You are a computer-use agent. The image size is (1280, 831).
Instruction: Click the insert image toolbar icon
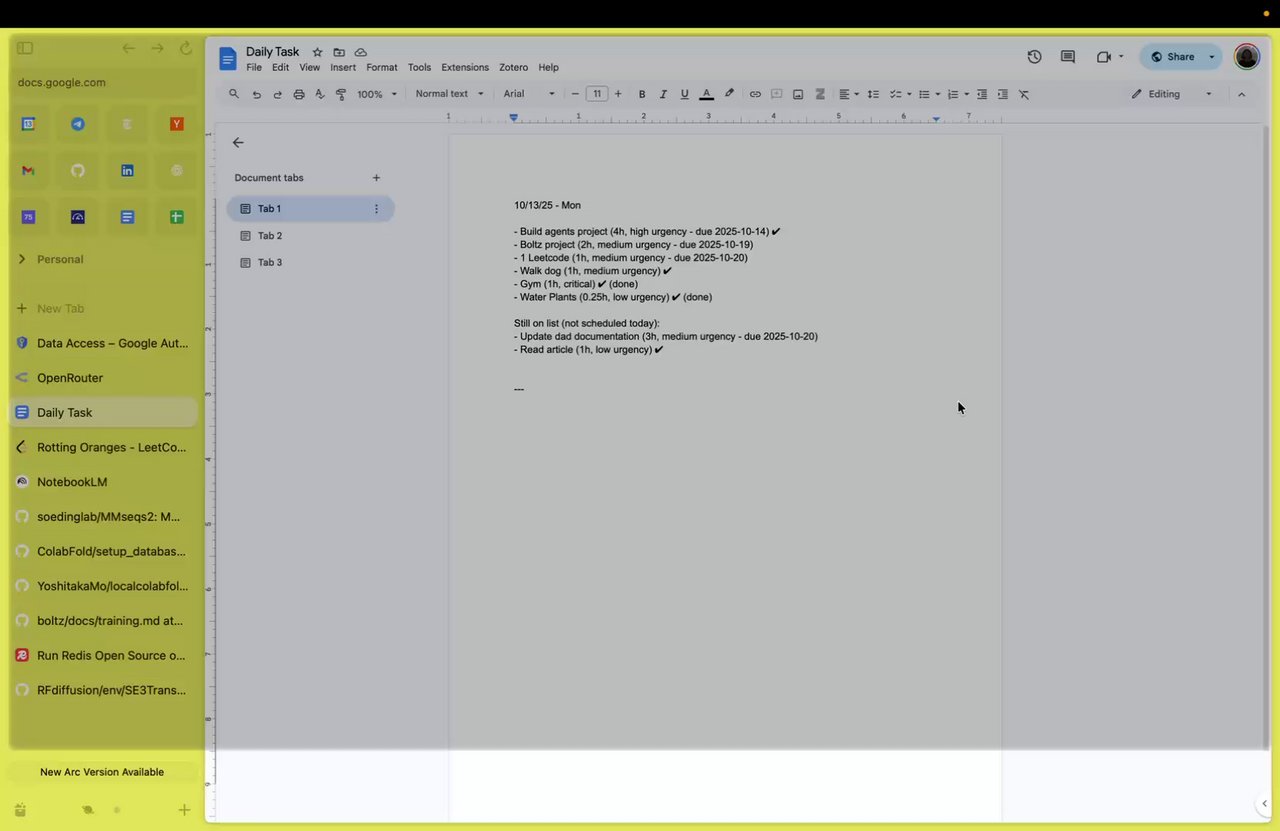pyautogui.click(x=798, y=94)
